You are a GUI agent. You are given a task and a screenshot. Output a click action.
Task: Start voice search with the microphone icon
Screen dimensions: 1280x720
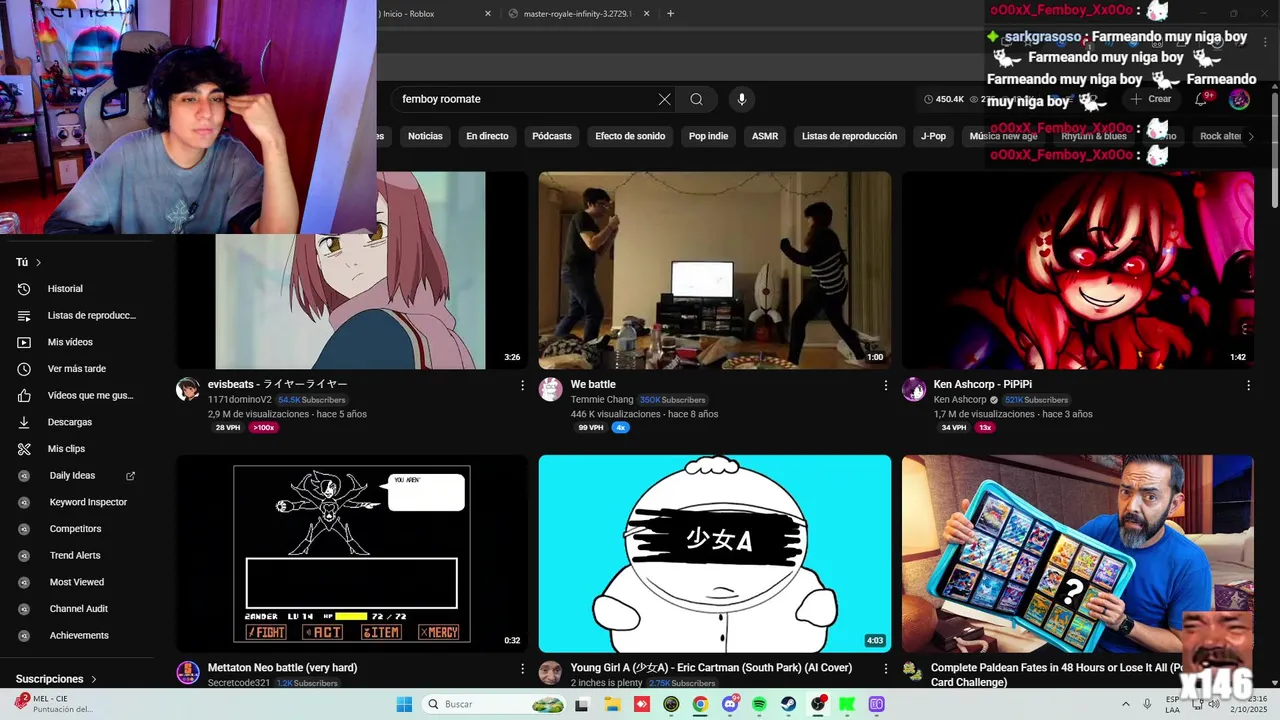pos(741,99)
